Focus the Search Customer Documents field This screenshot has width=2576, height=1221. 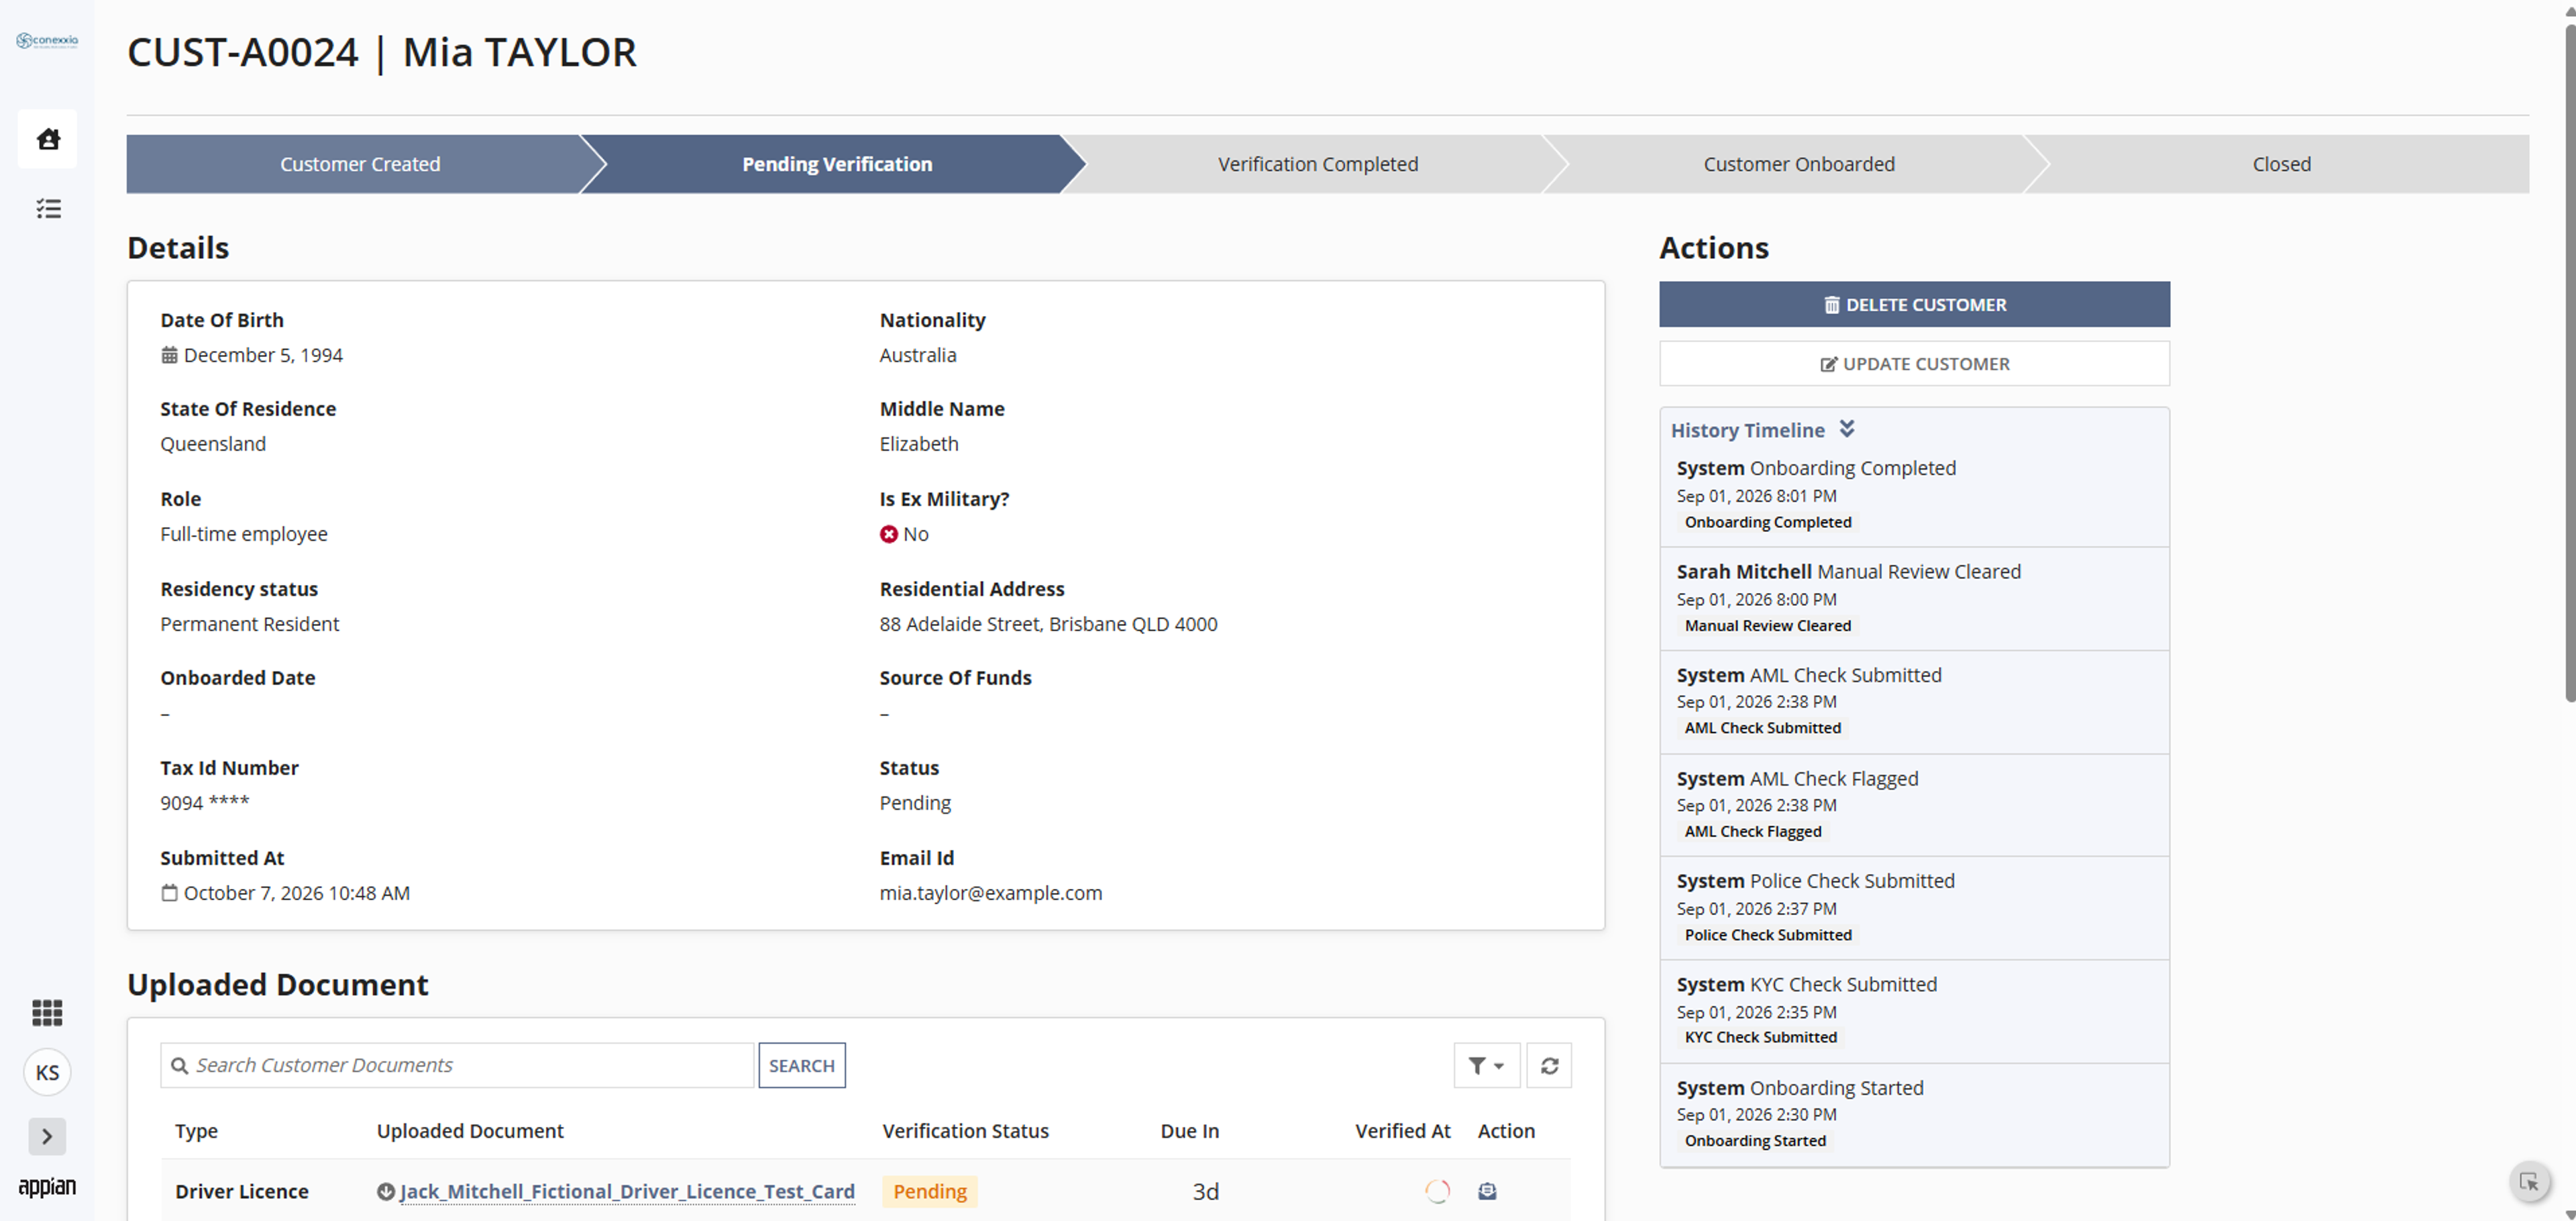click(457, 1065)
